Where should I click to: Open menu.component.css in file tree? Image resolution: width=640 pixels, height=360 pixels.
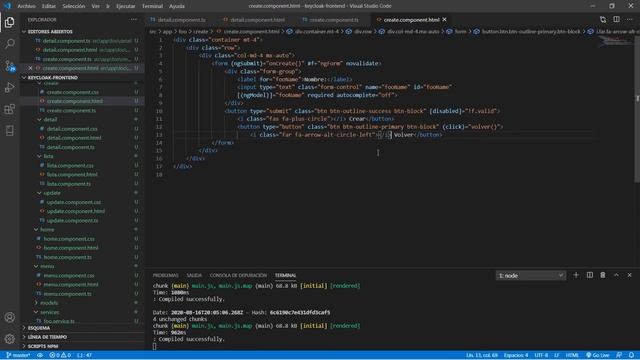pos(69,276)
